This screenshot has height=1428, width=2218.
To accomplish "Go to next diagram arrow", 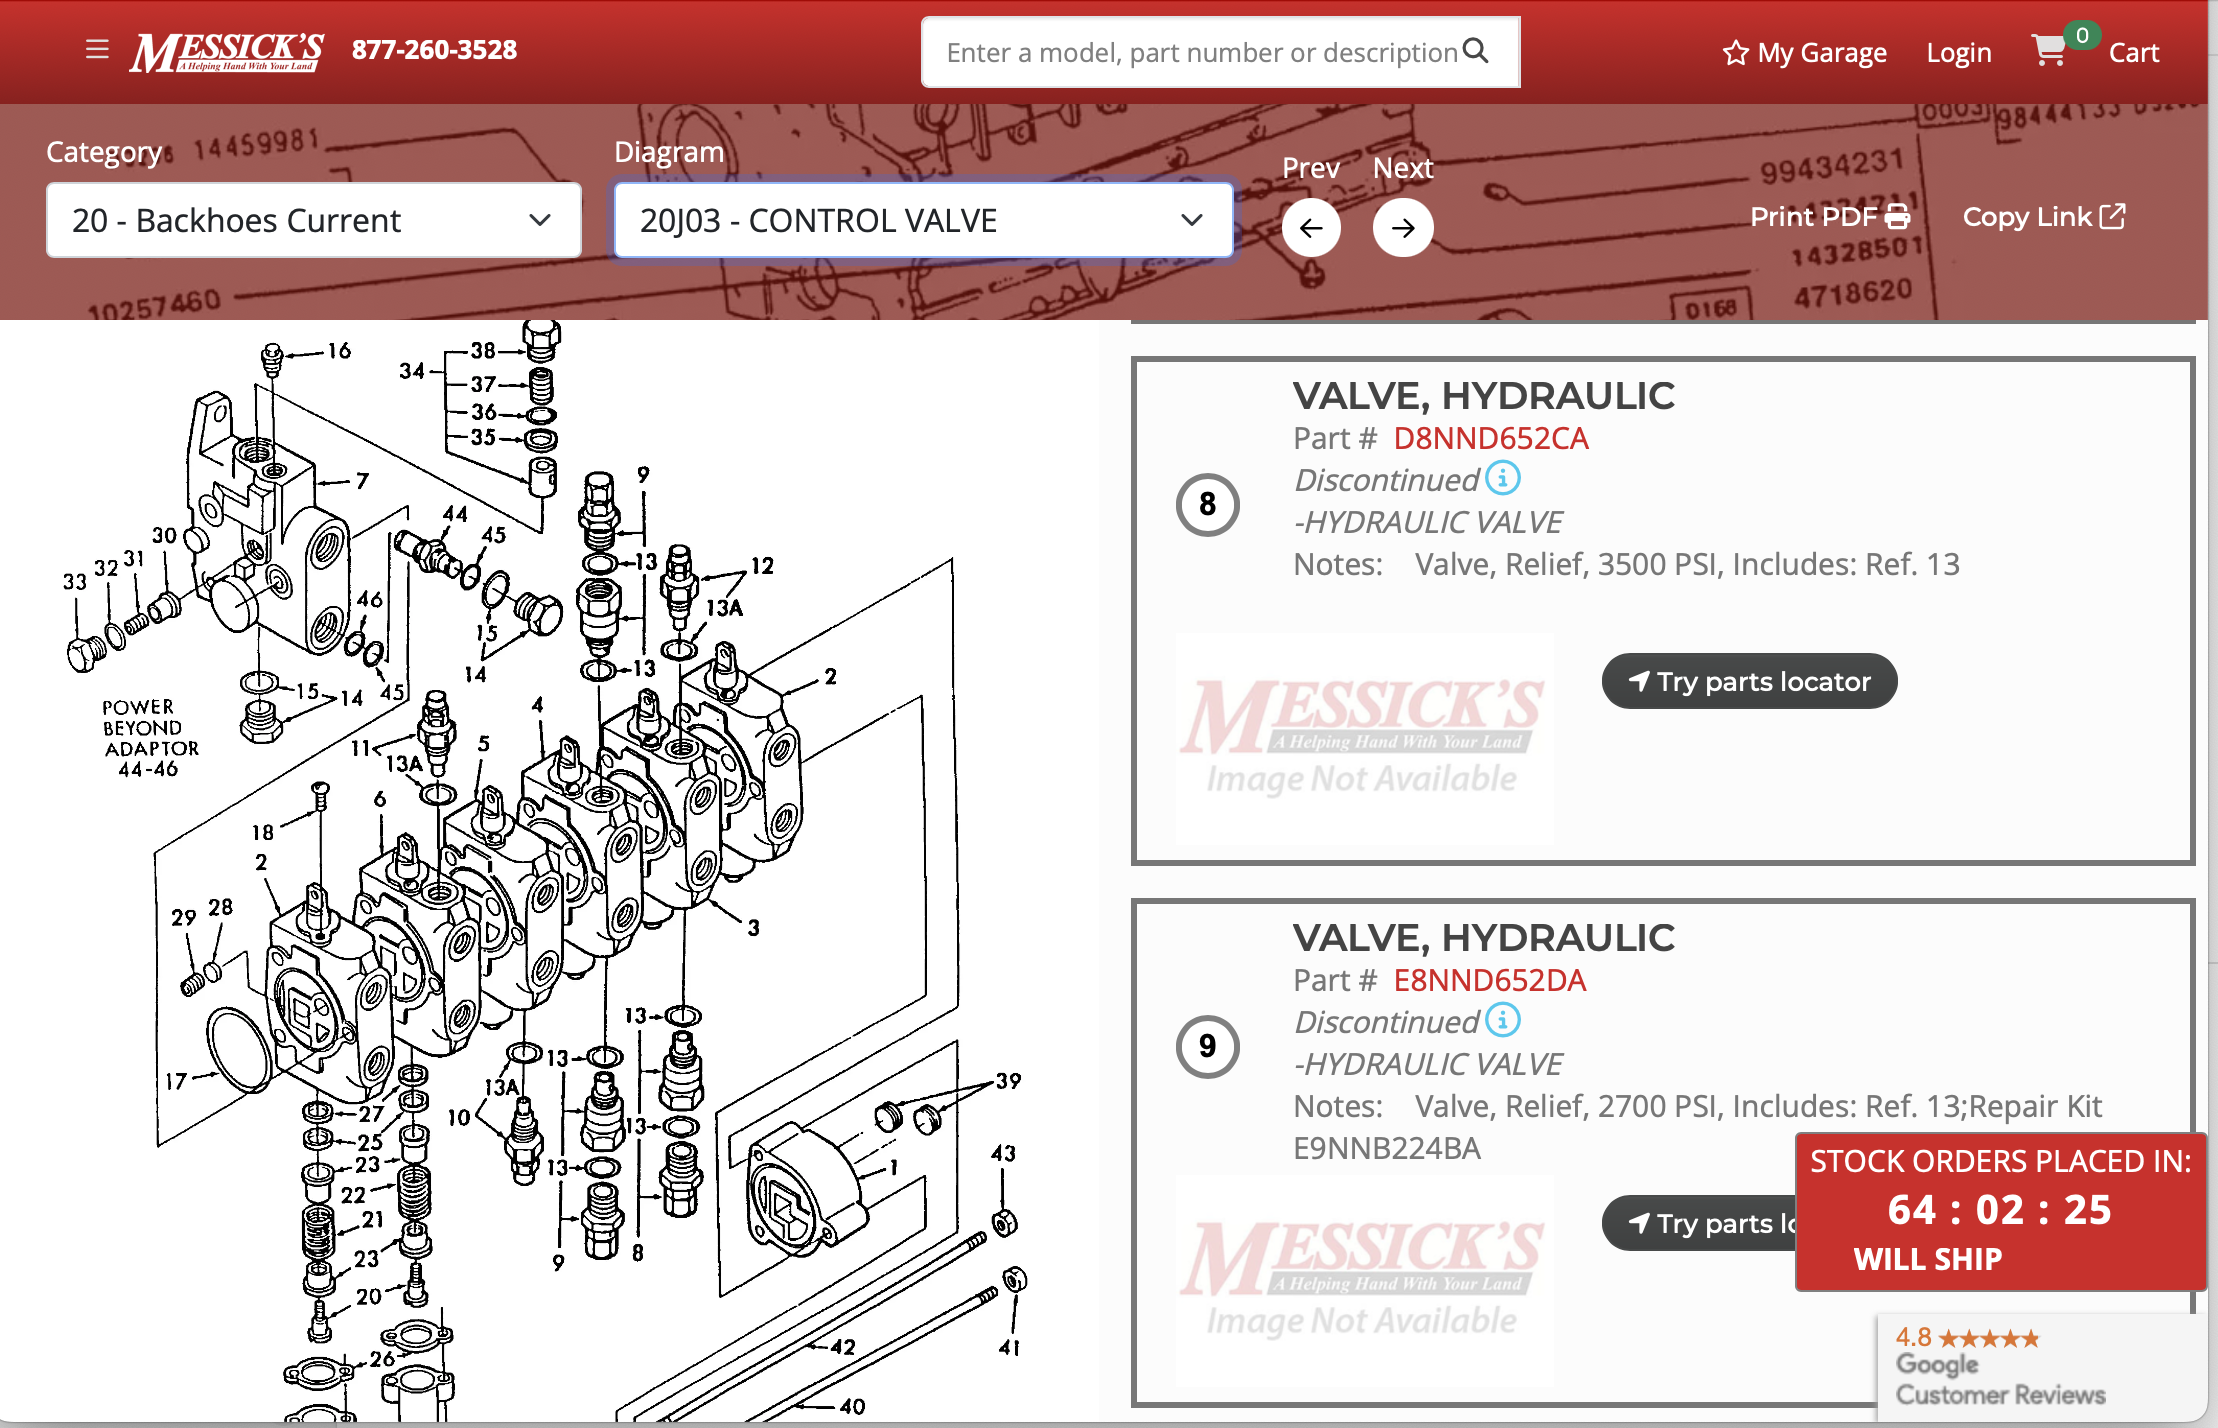I will 1403,228.
